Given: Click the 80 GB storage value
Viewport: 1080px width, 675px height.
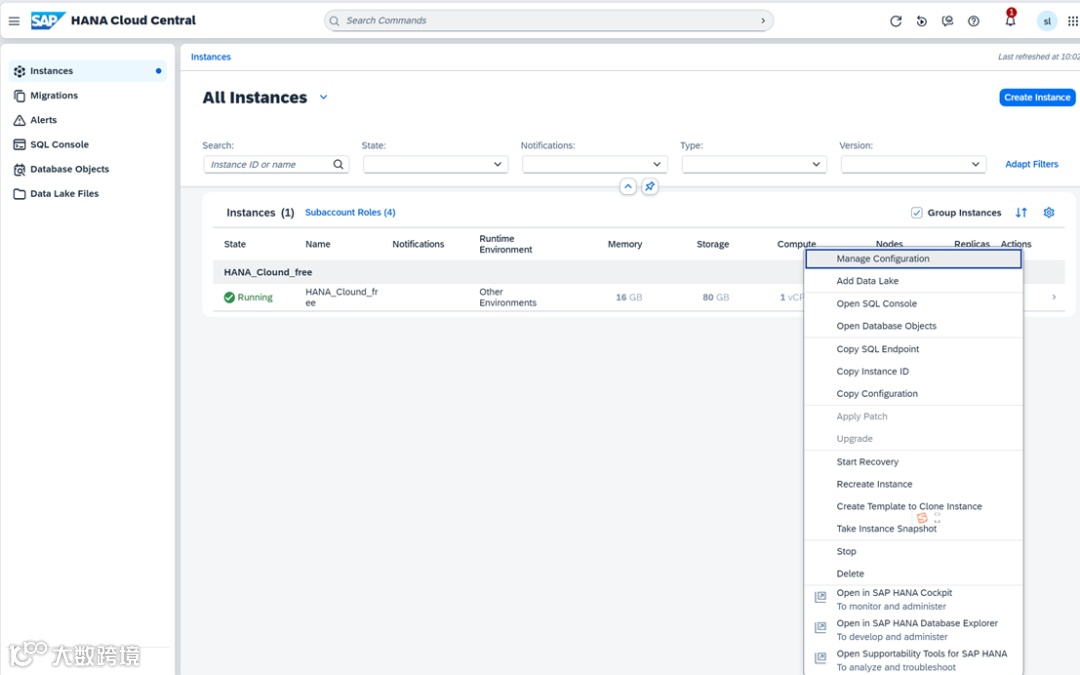Looking at the screenshot, I should (x=716, y=297).
